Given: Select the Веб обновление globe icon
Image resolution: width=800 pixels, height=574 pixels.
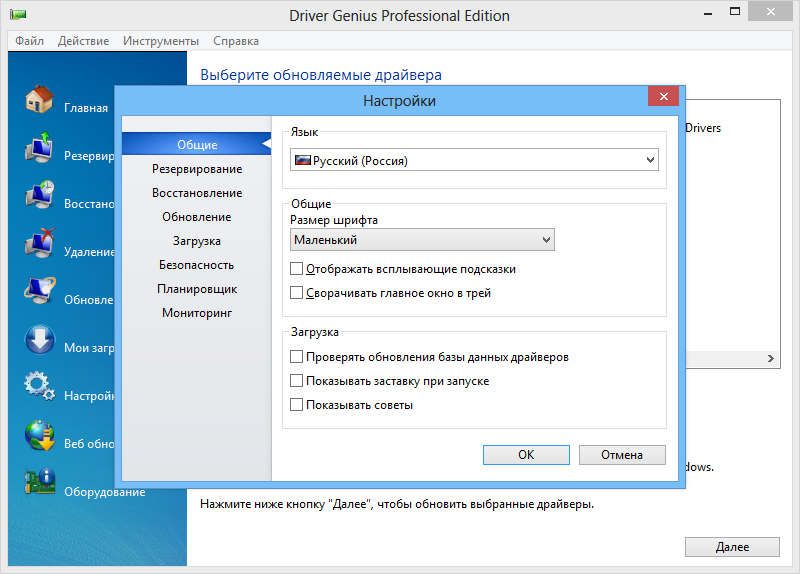Looking at the screenshot, I should (x=40, y=435).
